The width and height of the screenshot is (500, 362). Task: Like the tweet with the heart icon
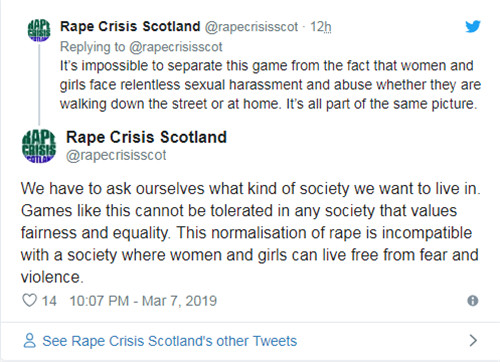[29, 300]
